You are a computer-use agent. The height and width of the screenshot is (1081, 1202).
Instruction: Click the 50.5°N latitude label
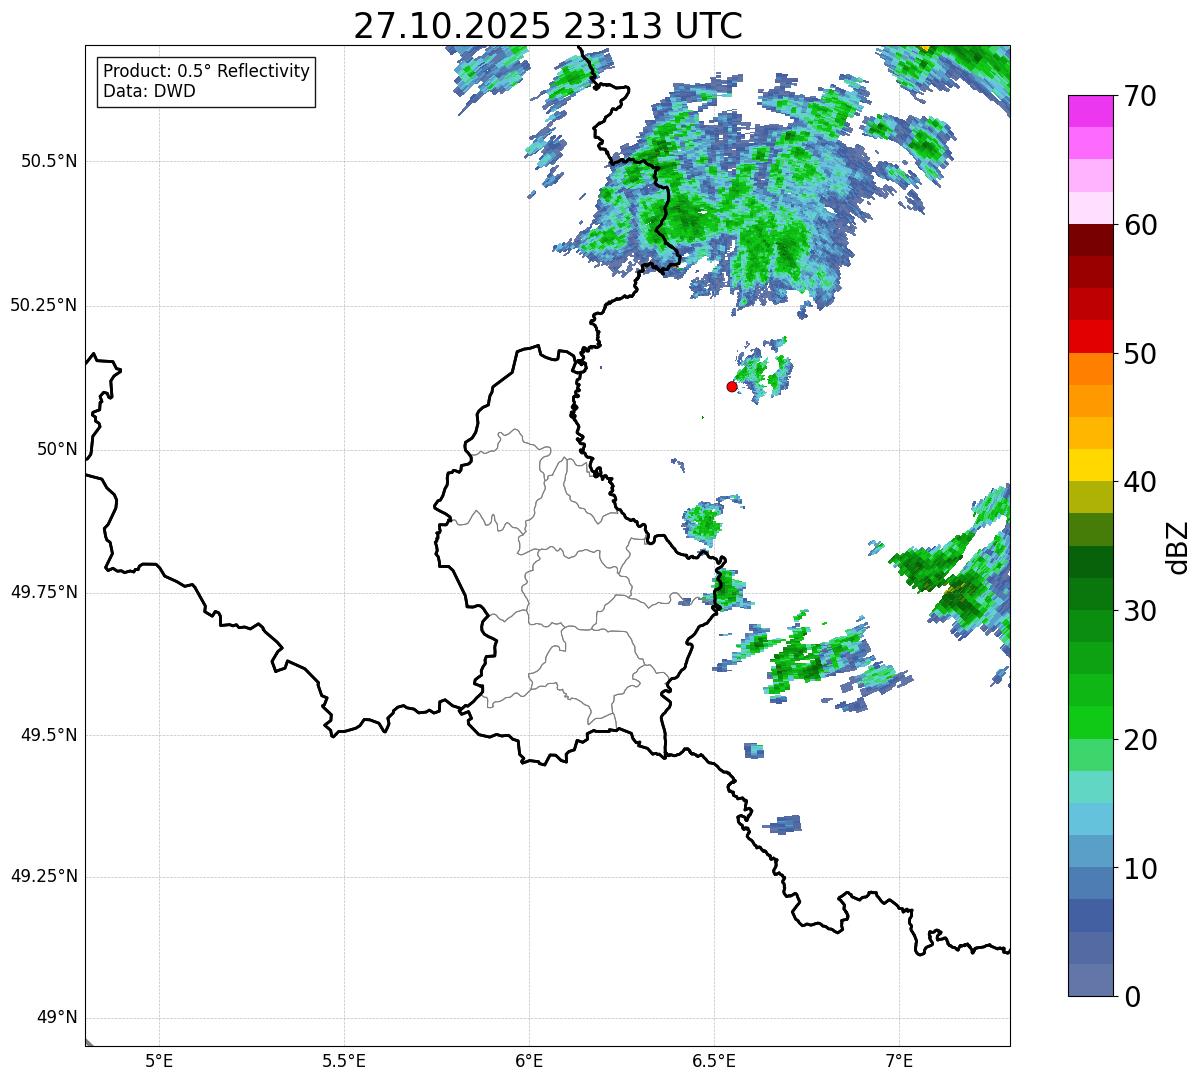tap(49, 161)
